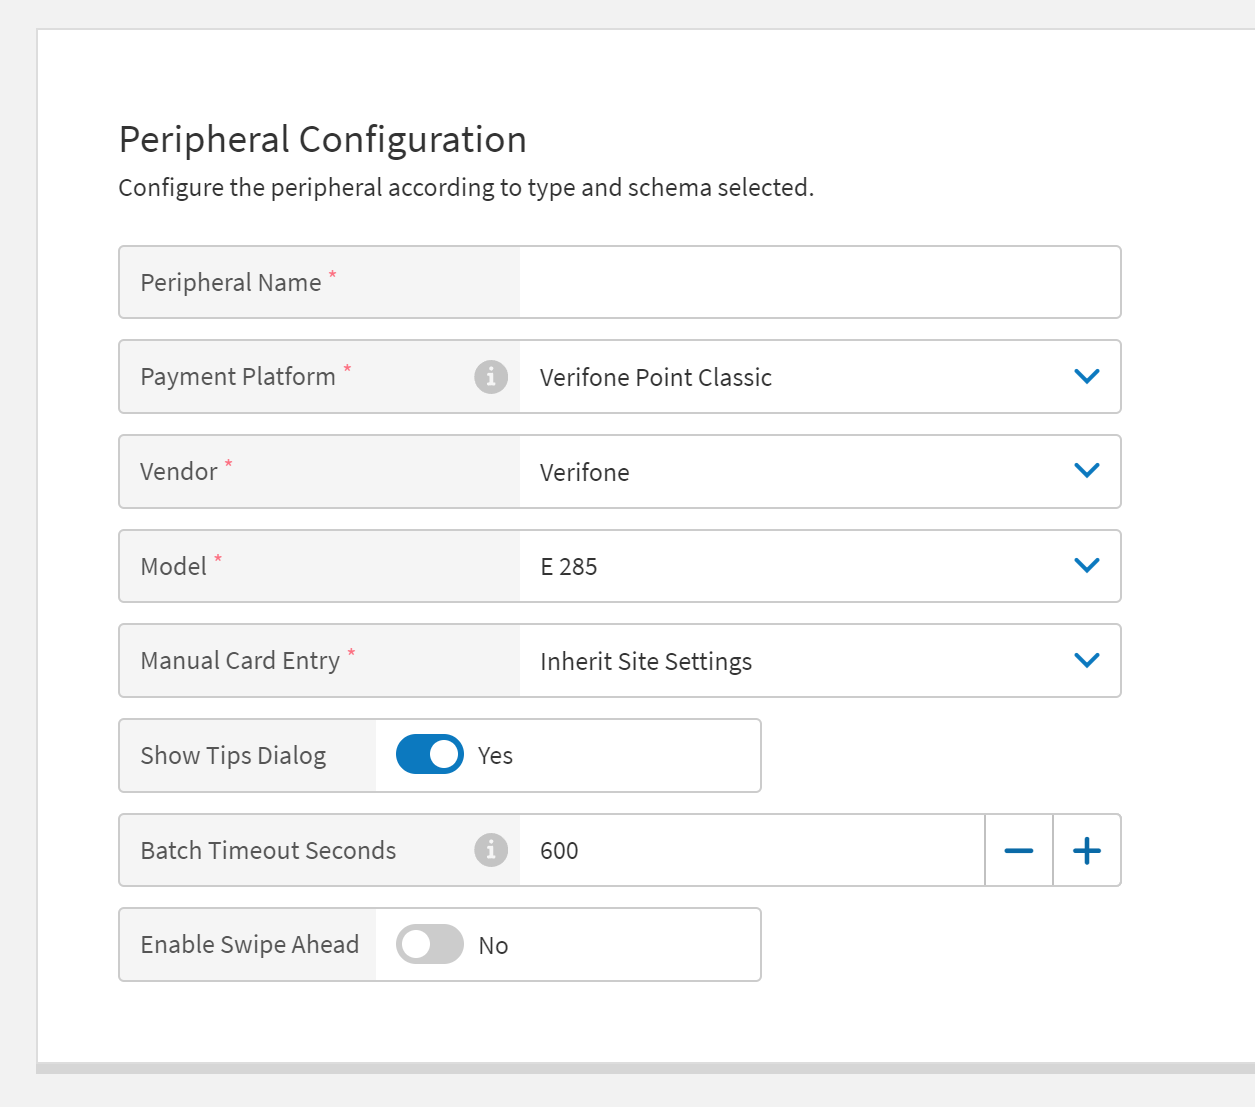Click the Payment Platform info icon

point(490,377)
